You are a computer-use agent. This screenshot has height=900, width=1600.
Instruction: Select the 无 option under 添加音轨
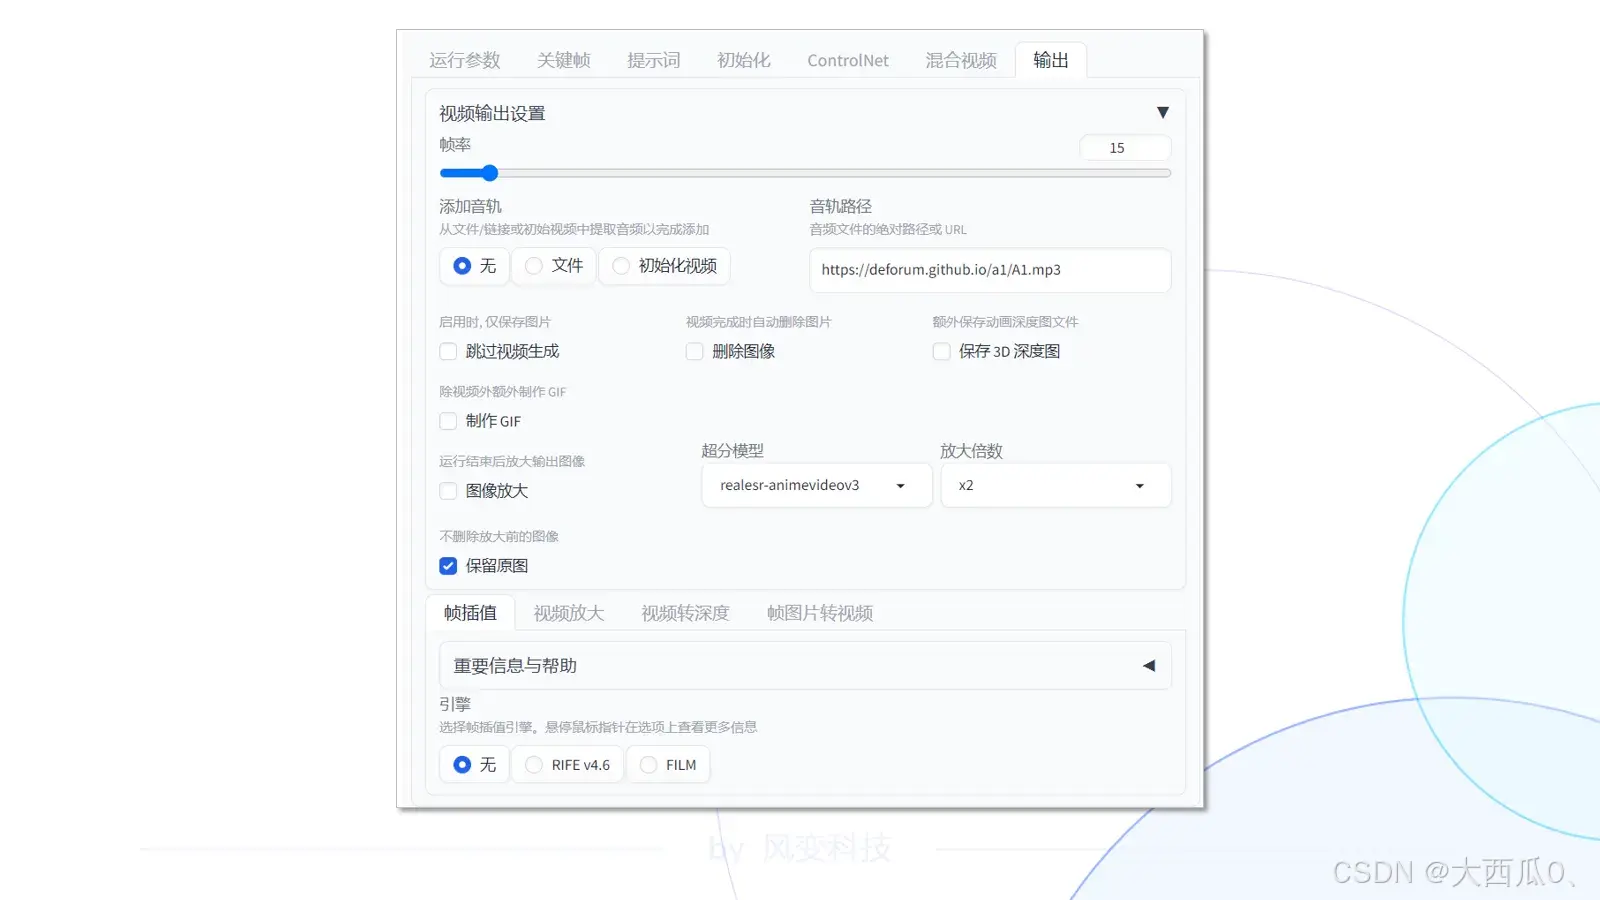point(474,266)
